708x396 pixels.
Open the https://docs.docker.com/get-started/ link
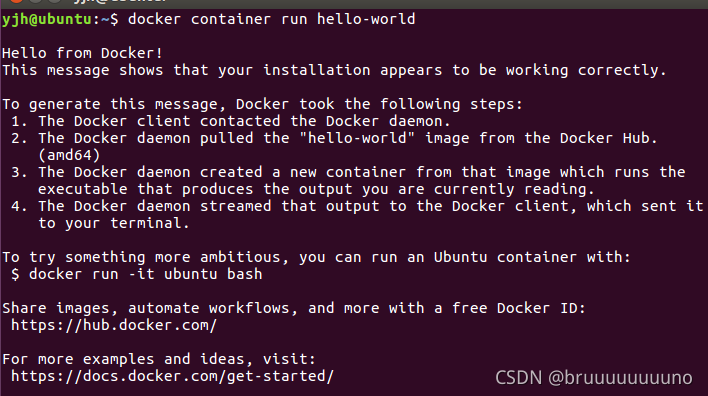coord(172,376)
